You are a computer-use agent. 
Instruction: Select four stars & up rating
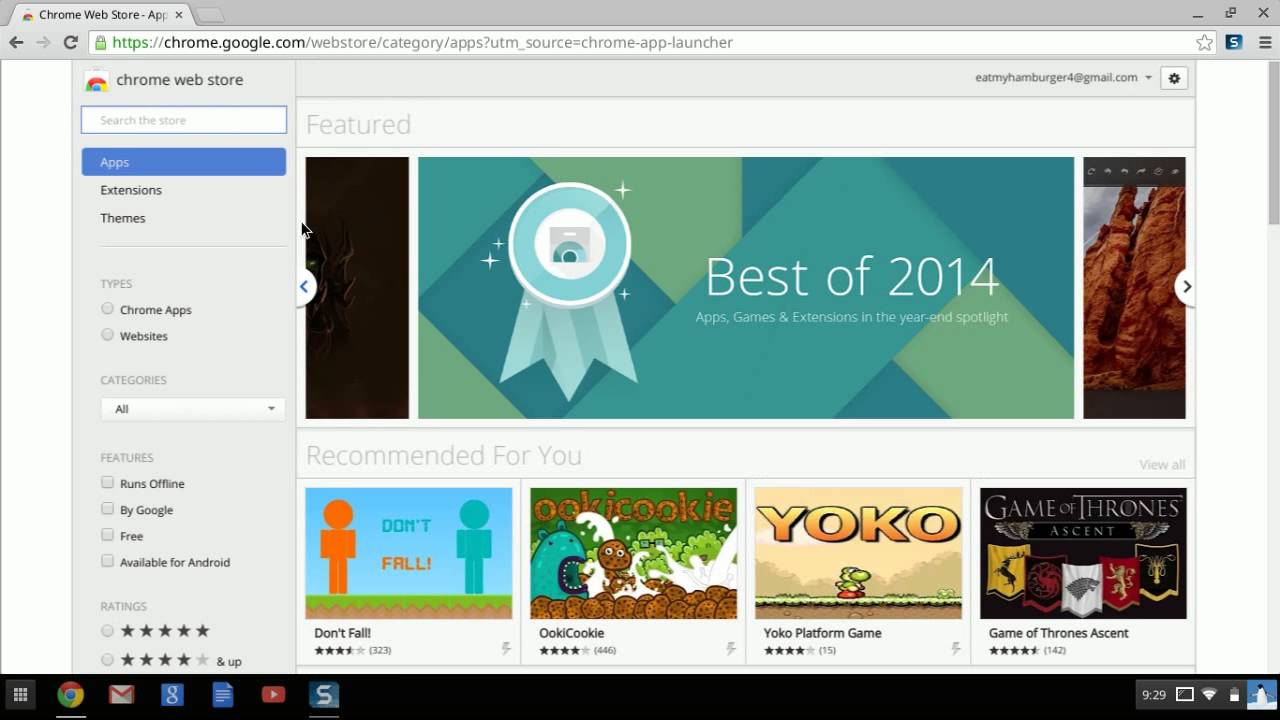[x=107, y=660]
